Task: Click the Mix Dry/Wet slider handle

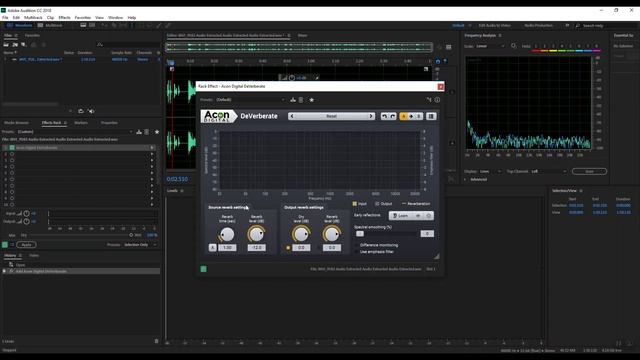Action: pos(131,235)
